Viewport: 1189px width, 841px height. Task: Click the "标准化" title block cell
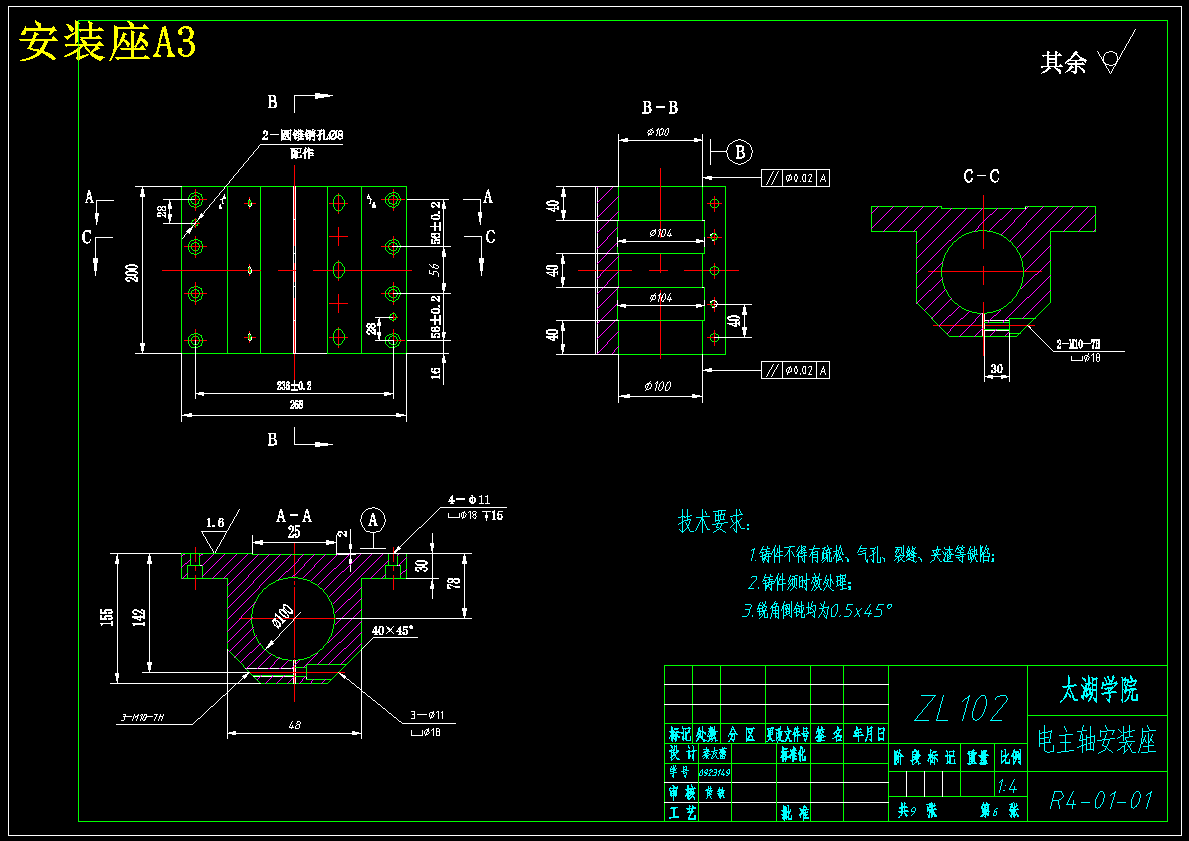coord(793,755)
